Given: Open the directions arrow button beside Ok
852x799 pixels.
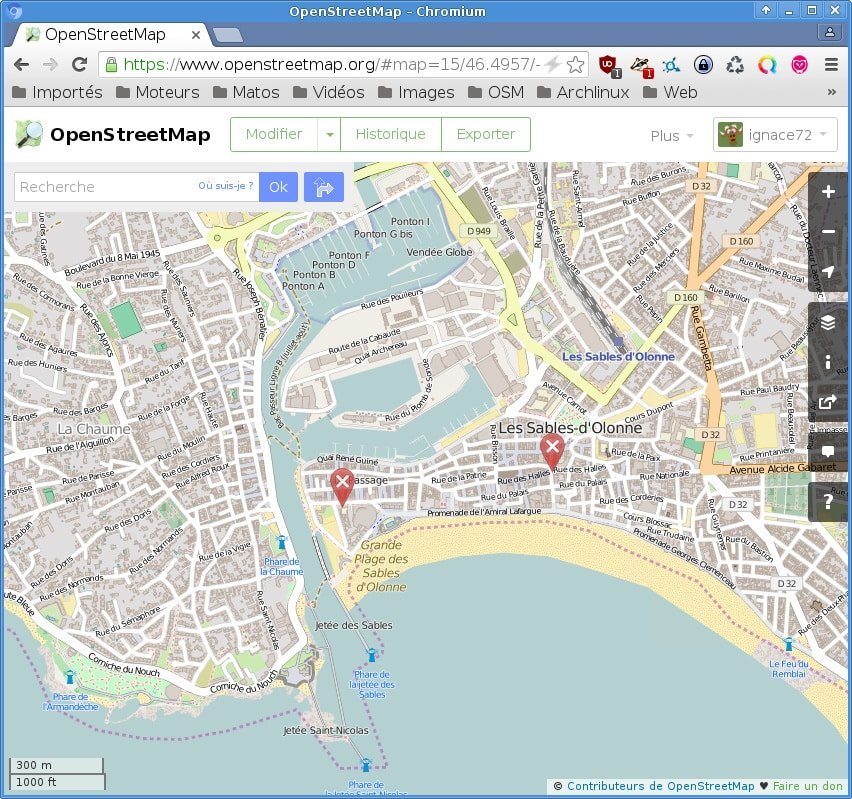Looking at the screenshot, I should click(324, 187).
